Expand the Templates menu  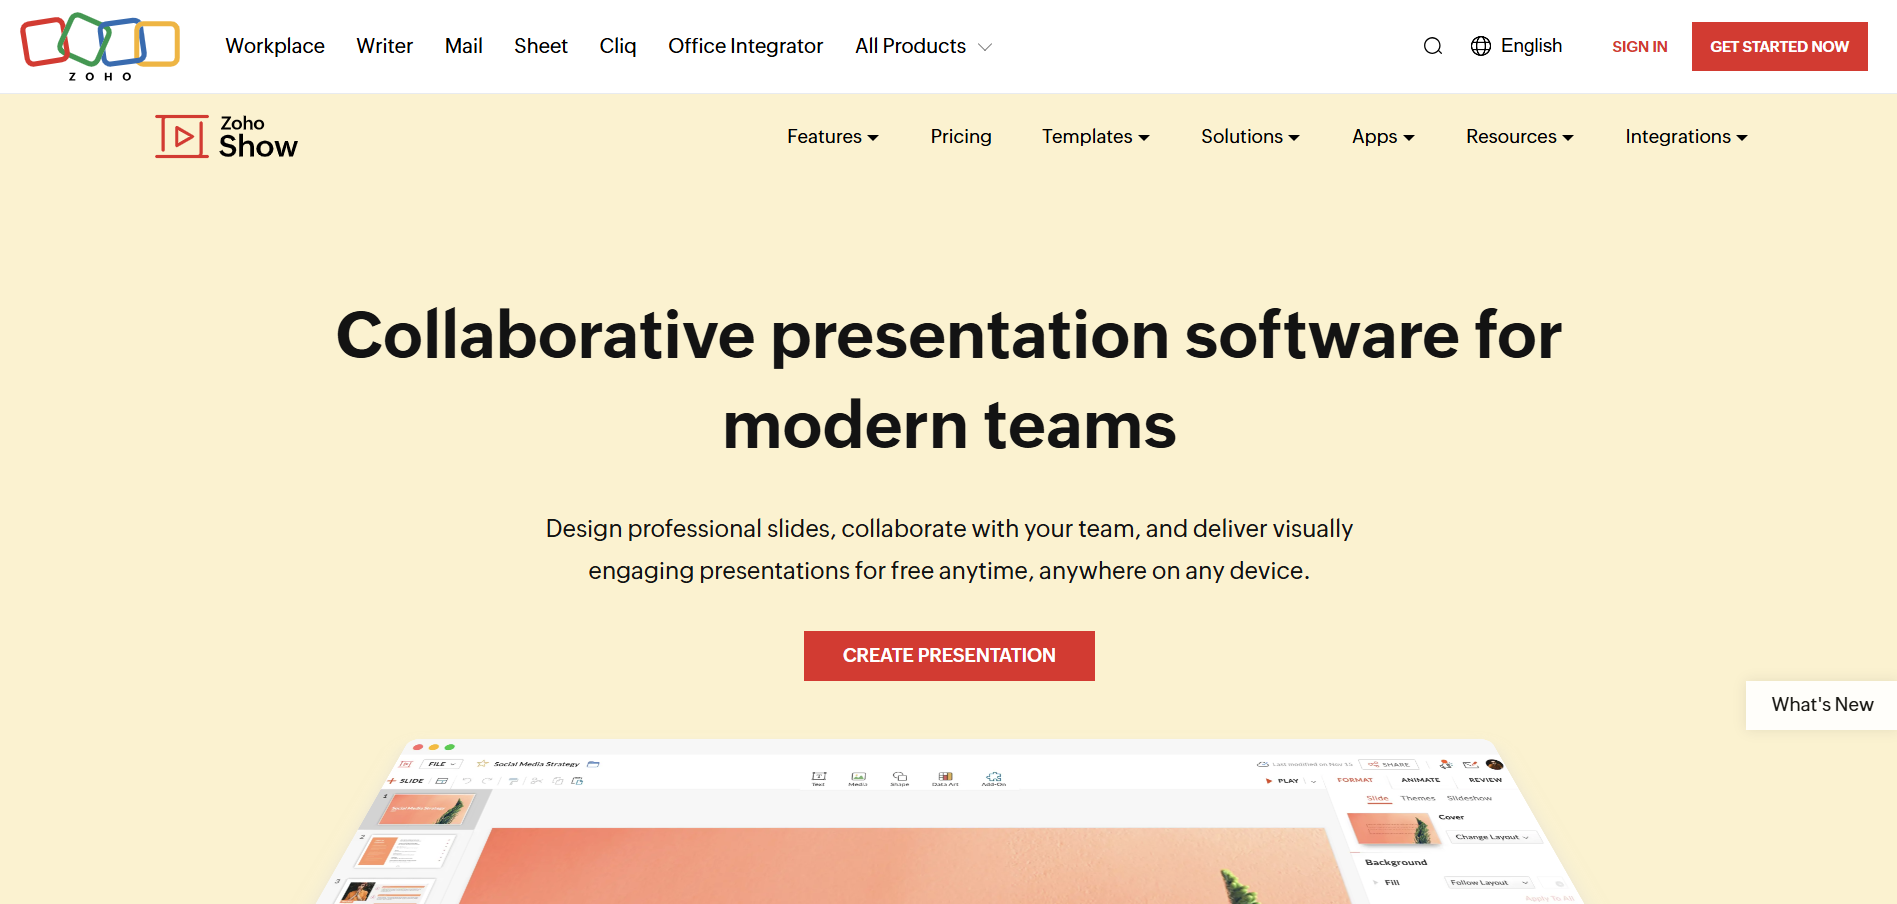1095,137
